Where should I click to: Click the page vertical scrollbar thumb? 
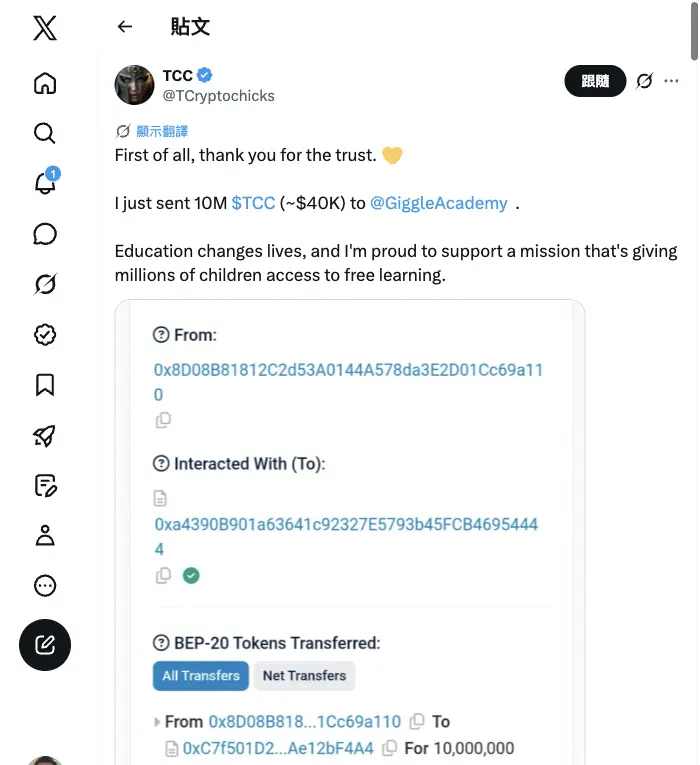(695, 31)
